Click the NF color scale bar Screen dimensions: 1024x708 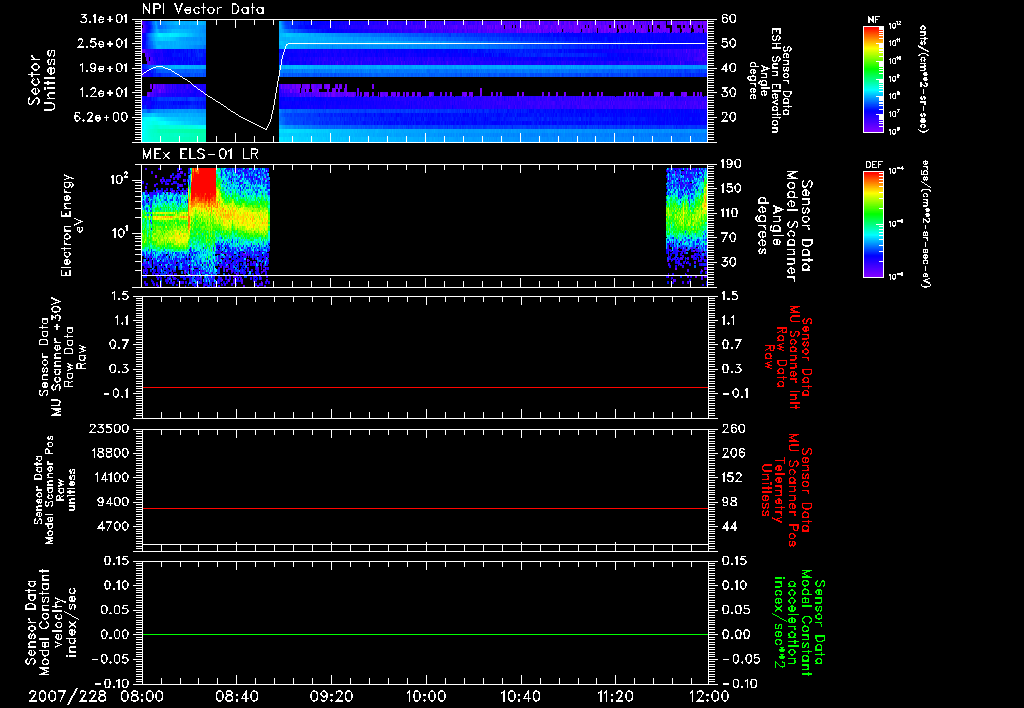(x=873, y=79)
